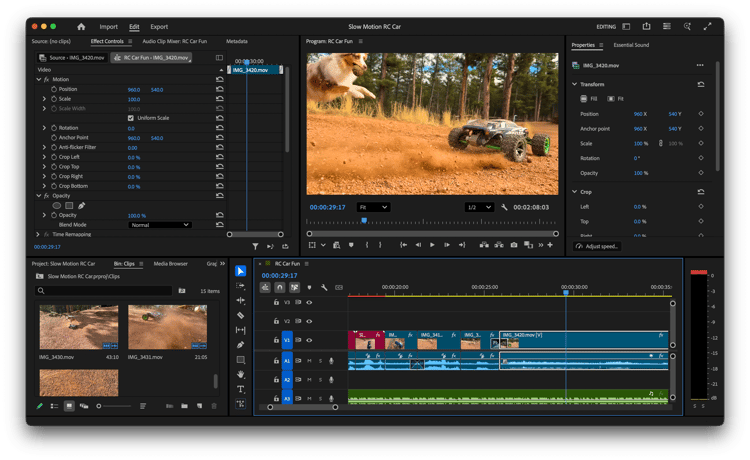Click Mark Out bracket in Program Monitor
The width and height of the screenshot is (750, 460).
(x=380, y=245)
